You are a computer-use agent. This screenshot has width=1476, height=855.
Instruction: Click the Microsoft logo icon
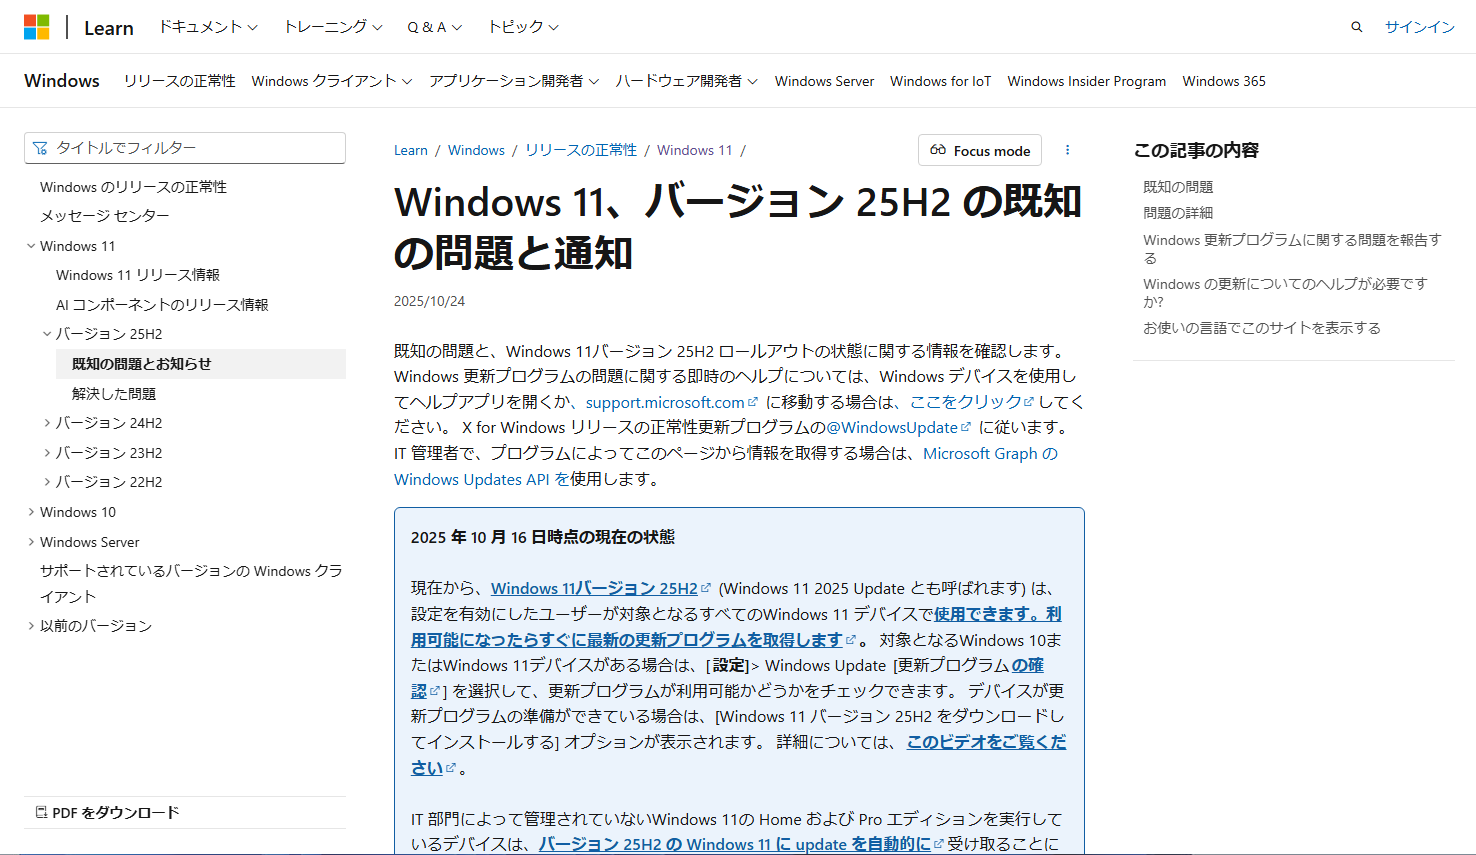(37, 27)
